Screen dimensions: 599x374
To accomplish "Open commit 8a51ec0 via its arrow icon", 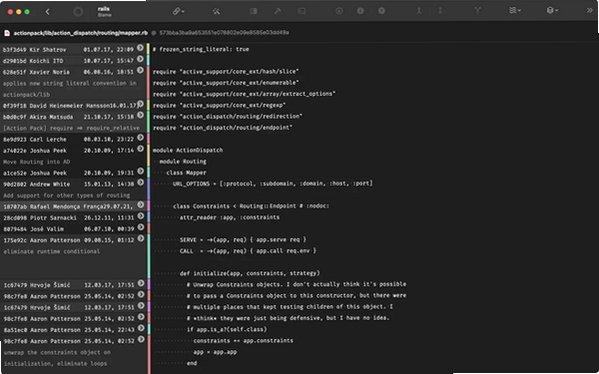I will (140, 328).
